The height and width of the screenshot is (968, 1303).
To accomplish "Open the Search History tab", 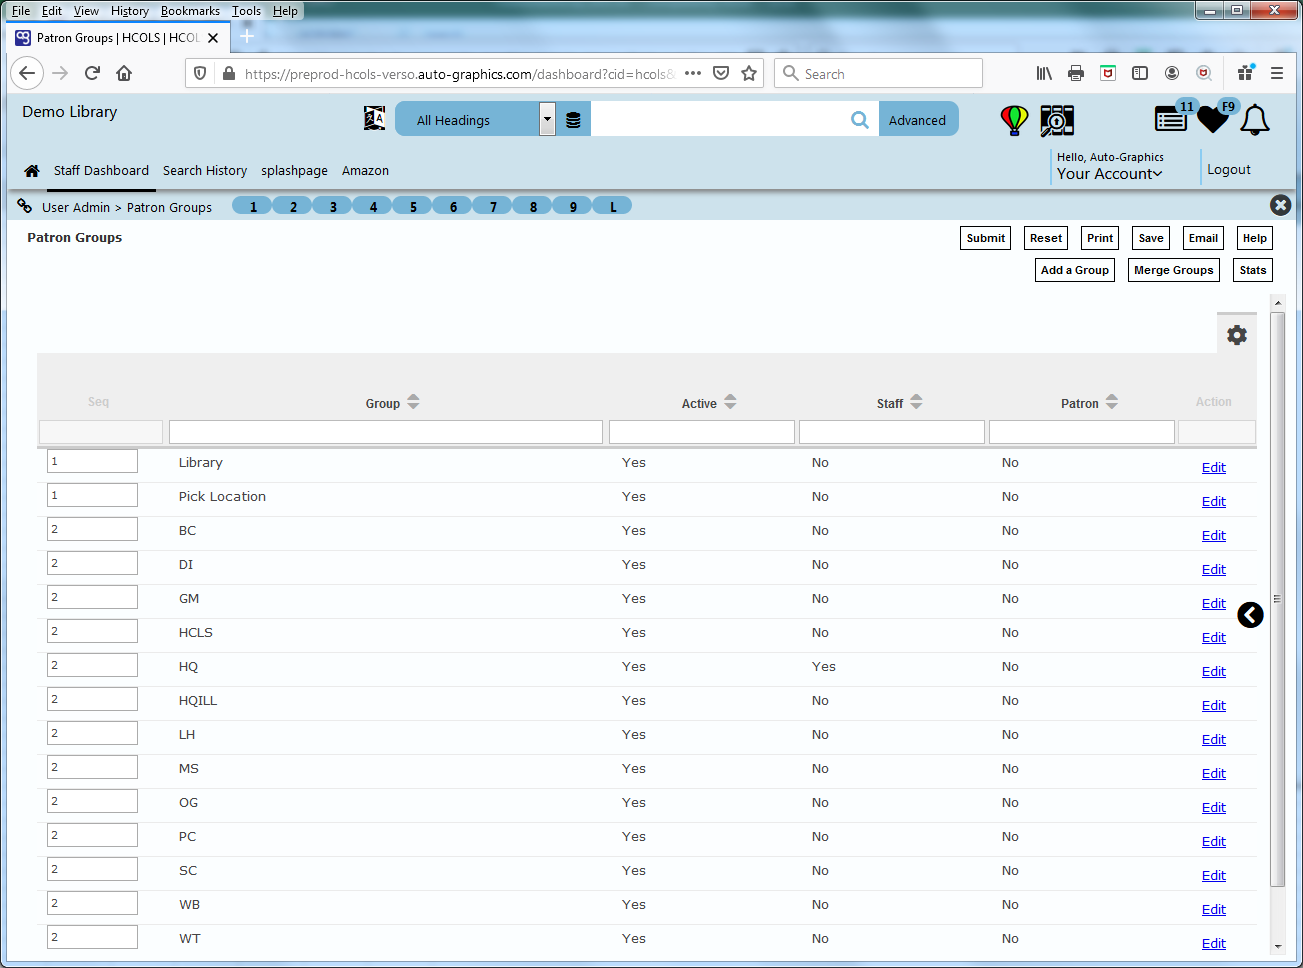I will [x=205, y=171].
